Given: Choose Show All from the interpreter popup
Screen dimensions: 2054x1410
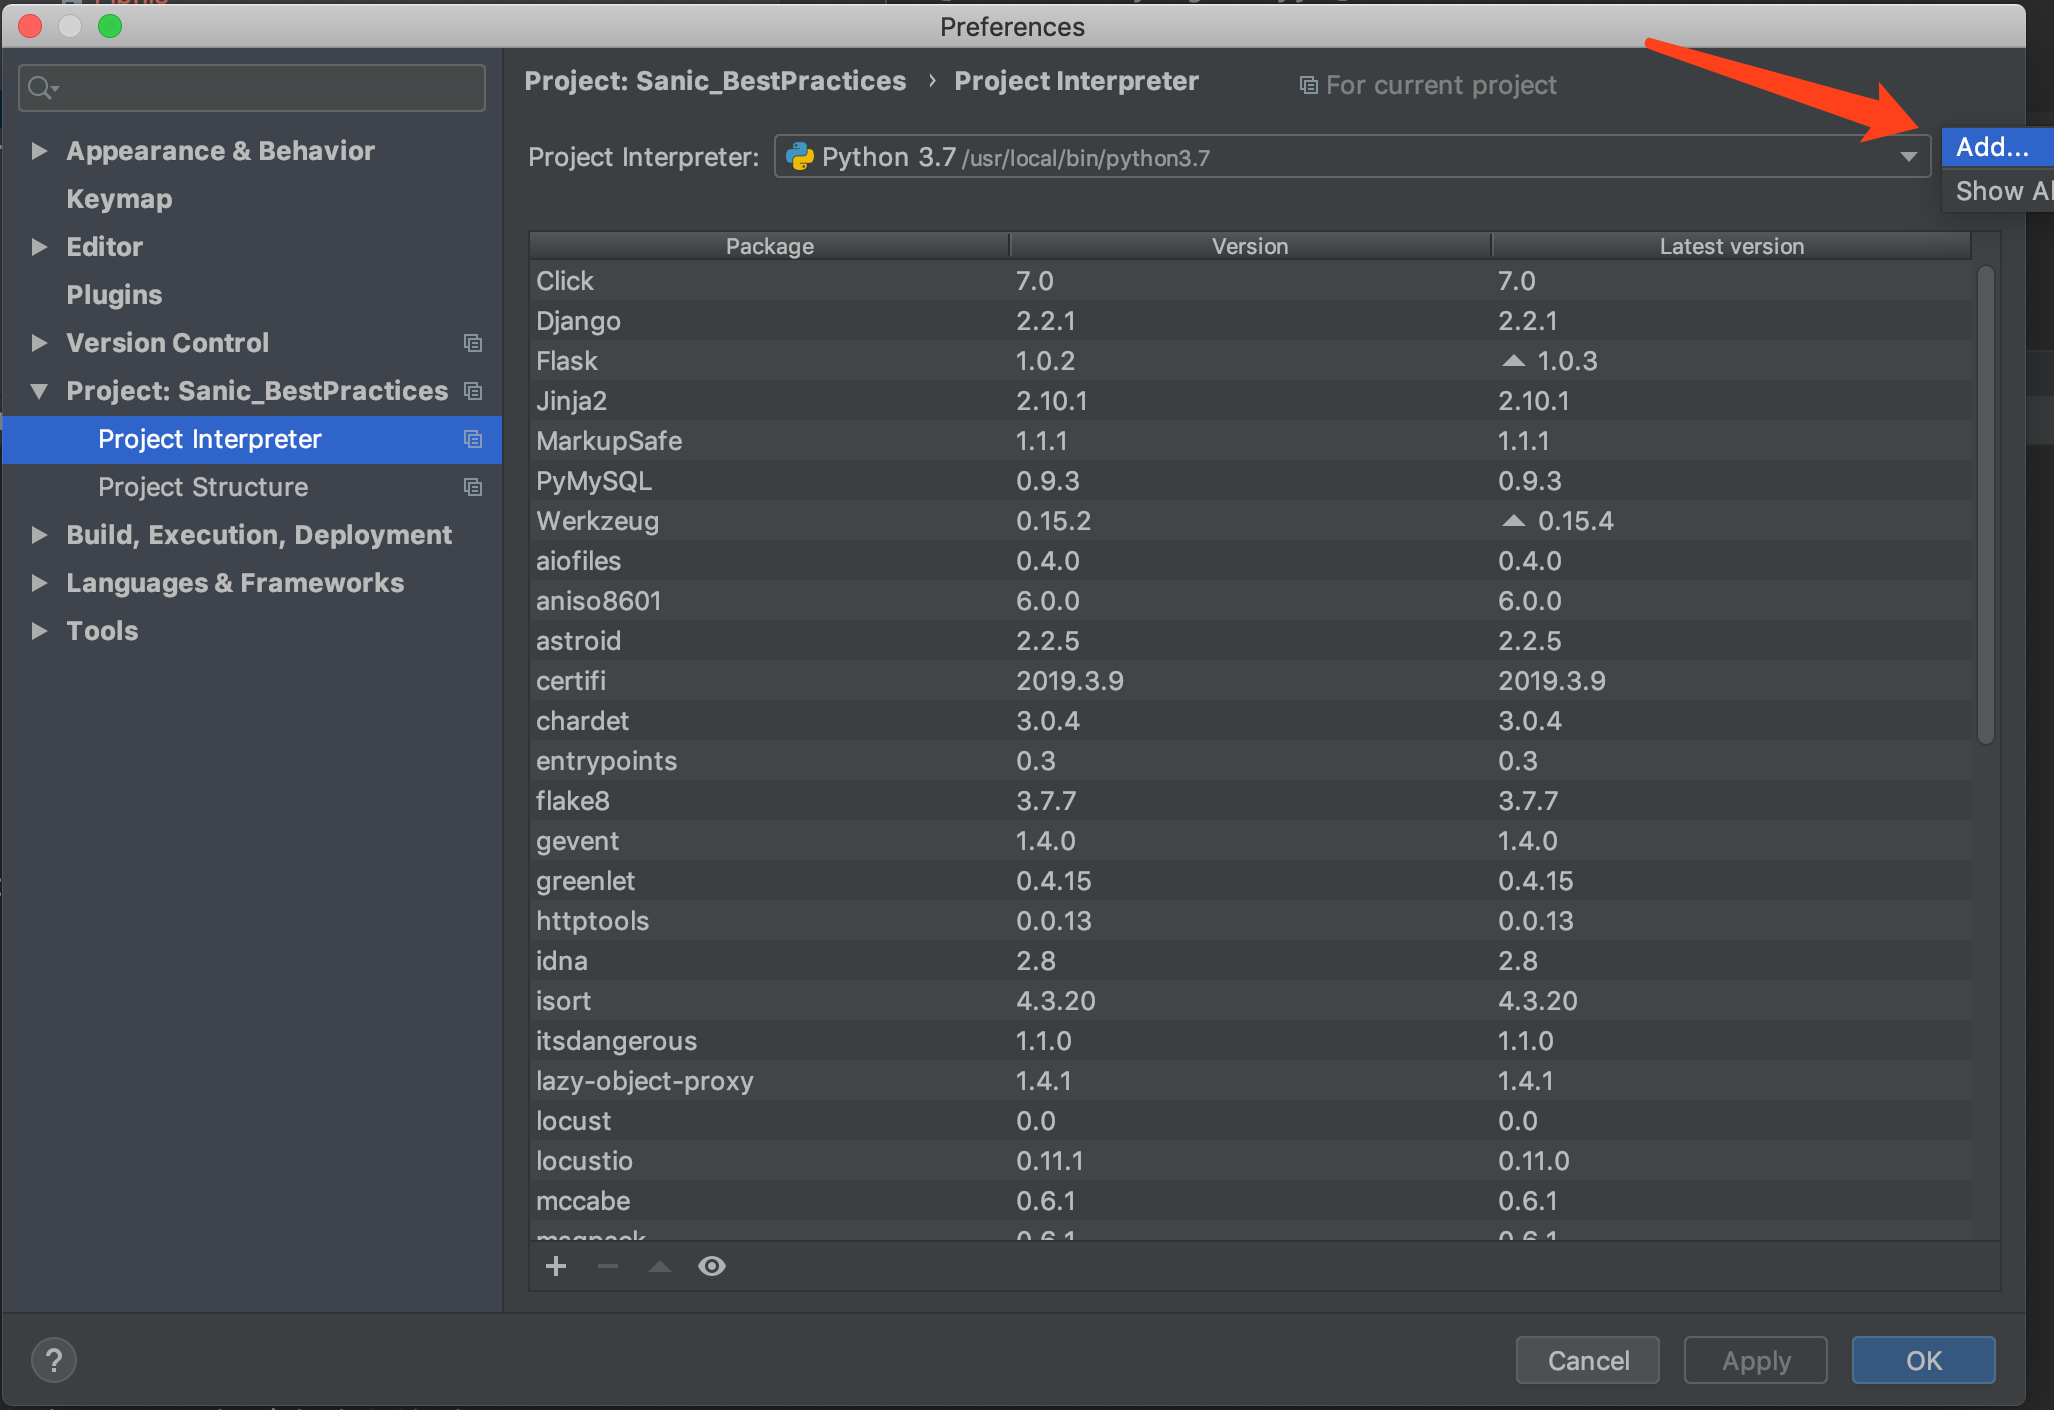Looking at the screenshot, I should (2000, 191).
